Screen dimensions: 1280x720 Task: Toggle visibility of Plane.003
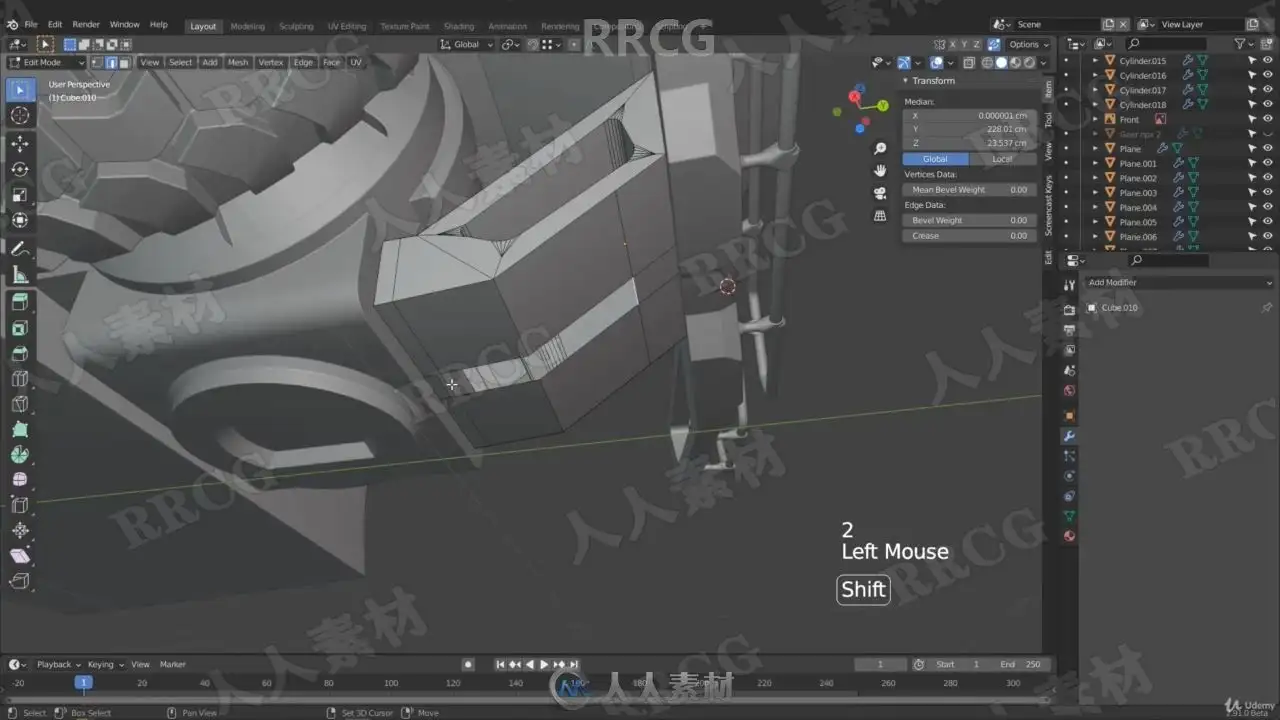click(x=1252, y=193)
